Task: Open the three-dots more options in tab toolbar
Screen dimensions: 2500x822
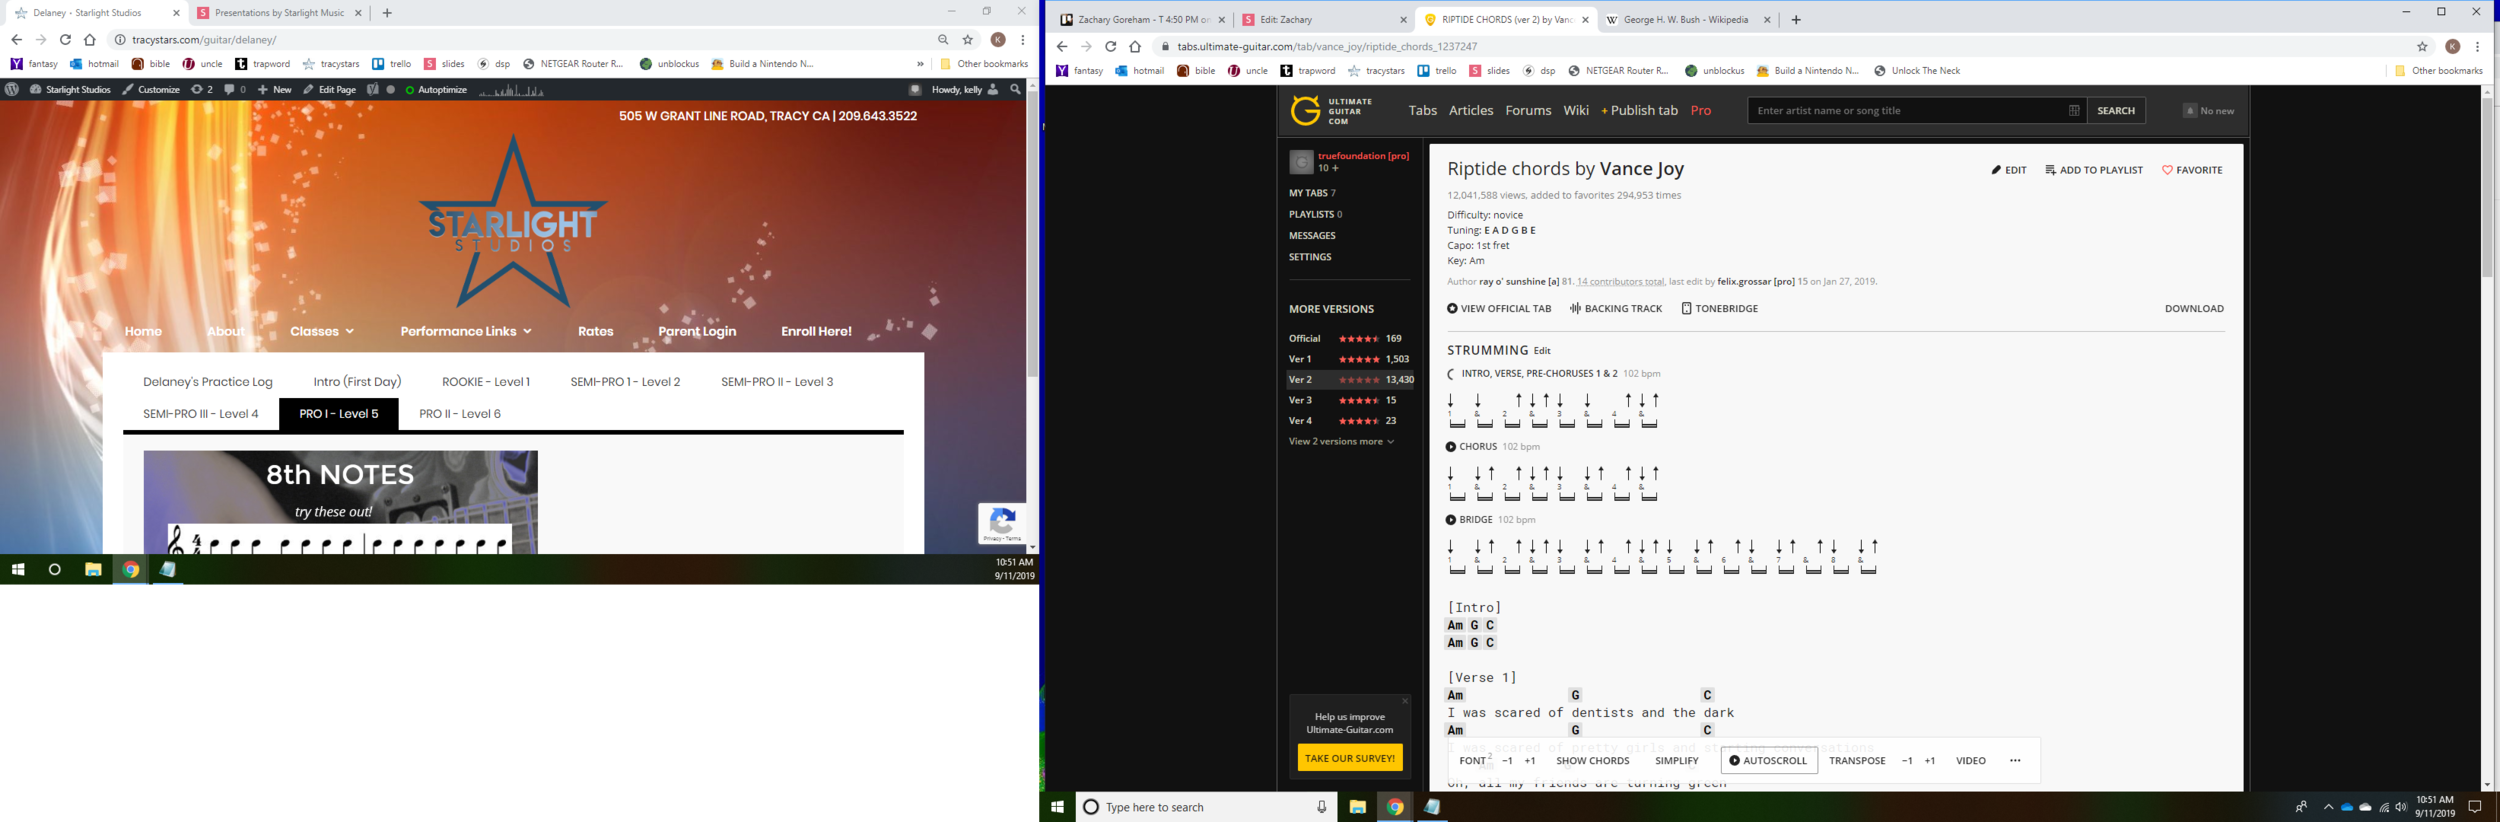Action: tap(2014, 761)
